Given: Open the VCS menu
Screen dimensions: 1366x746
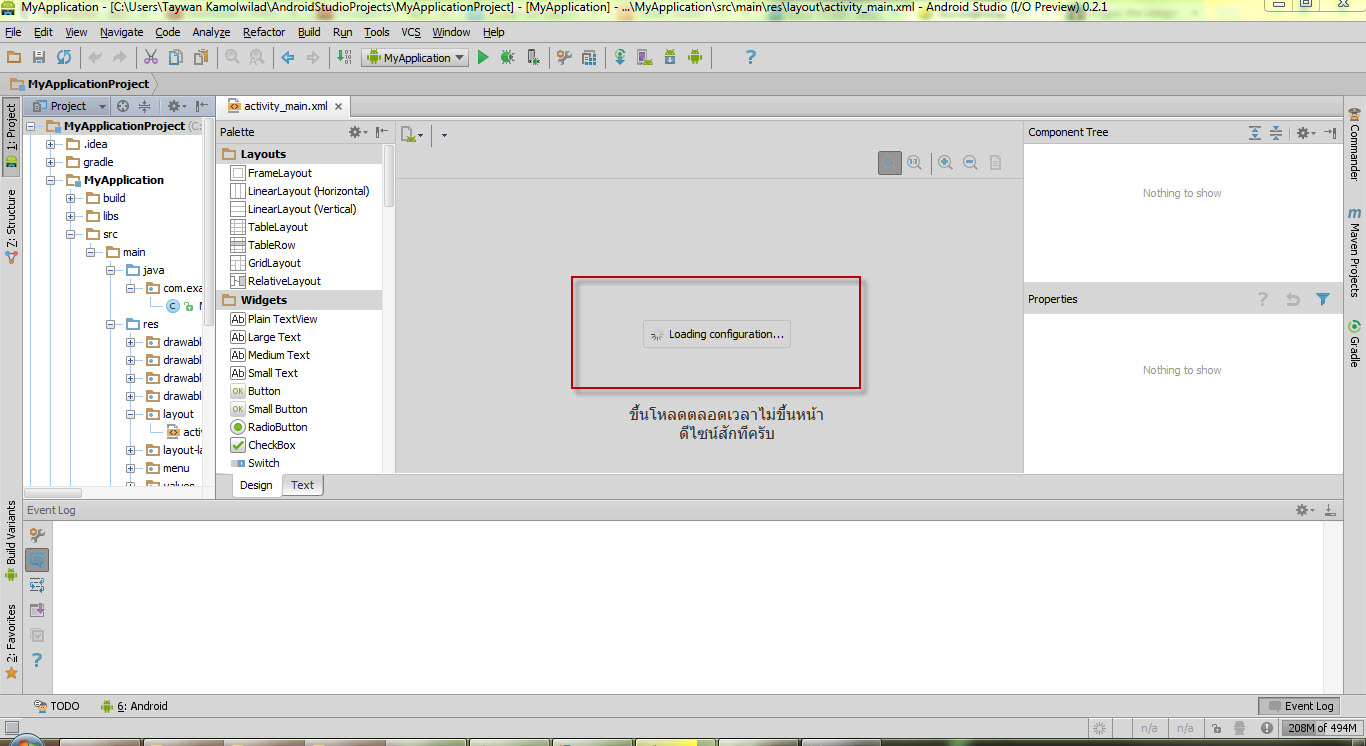Looking at the screenshot, I should (x=411, y=32).
